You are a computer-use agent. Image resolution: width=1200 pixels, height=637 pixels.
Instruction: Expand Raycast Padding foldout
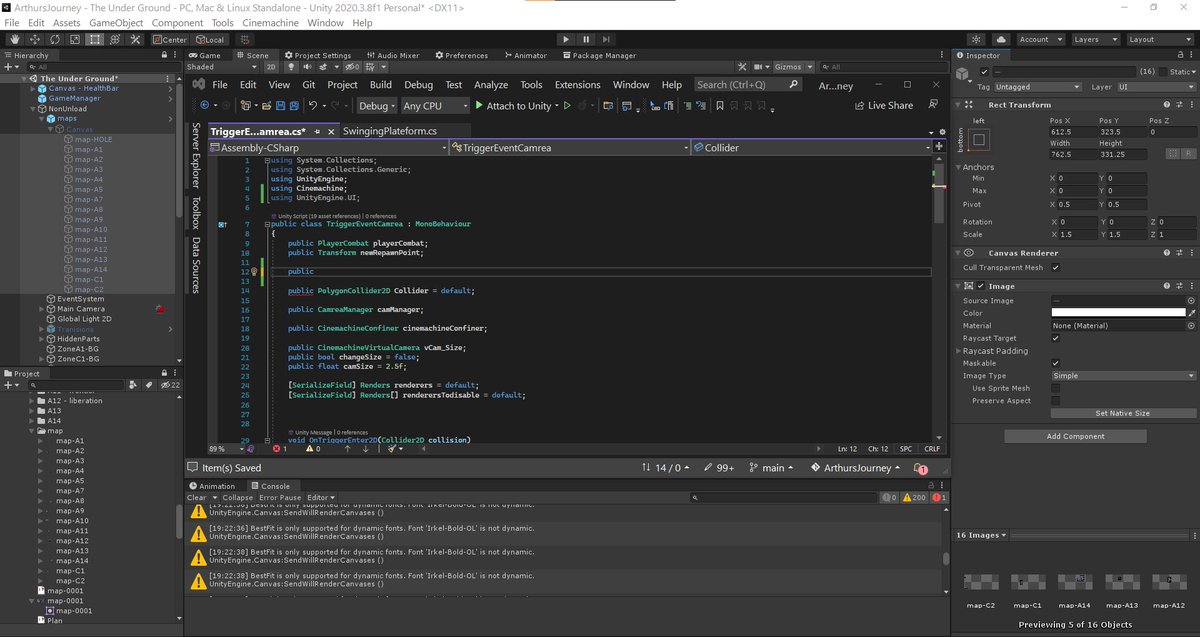(958, 351)
